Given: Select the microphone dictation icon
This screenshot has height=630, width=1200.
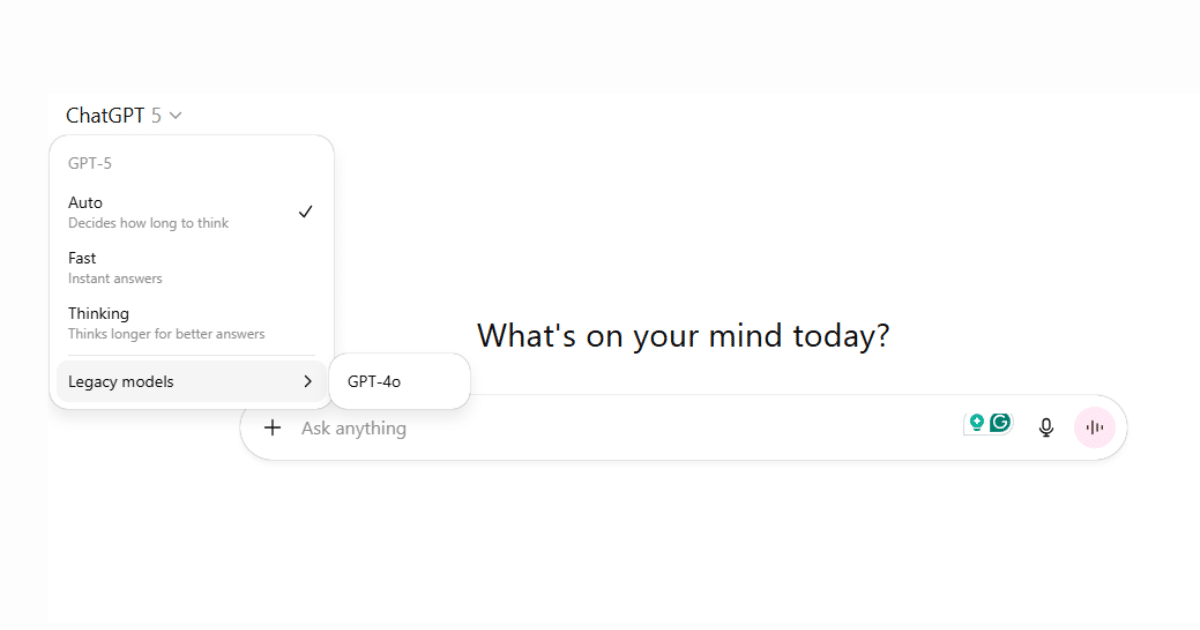Looking at the screenshot, I should coord(1046,427).
